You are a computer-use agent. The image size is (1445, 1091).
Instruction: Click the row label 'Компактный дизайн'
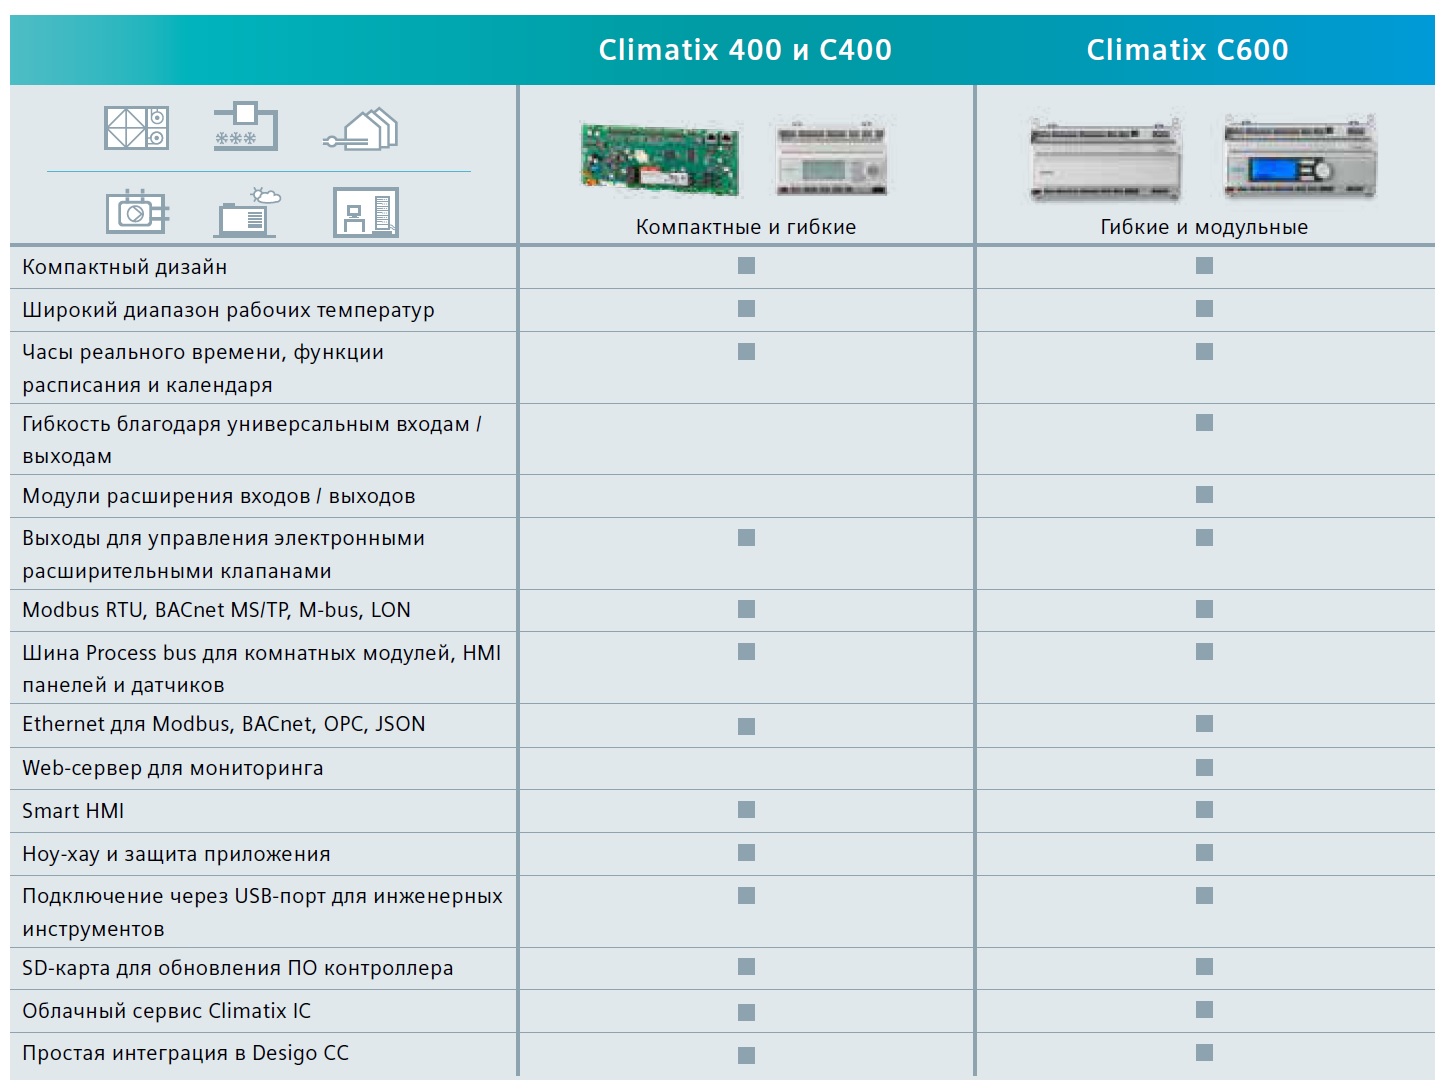pos(125,267)
